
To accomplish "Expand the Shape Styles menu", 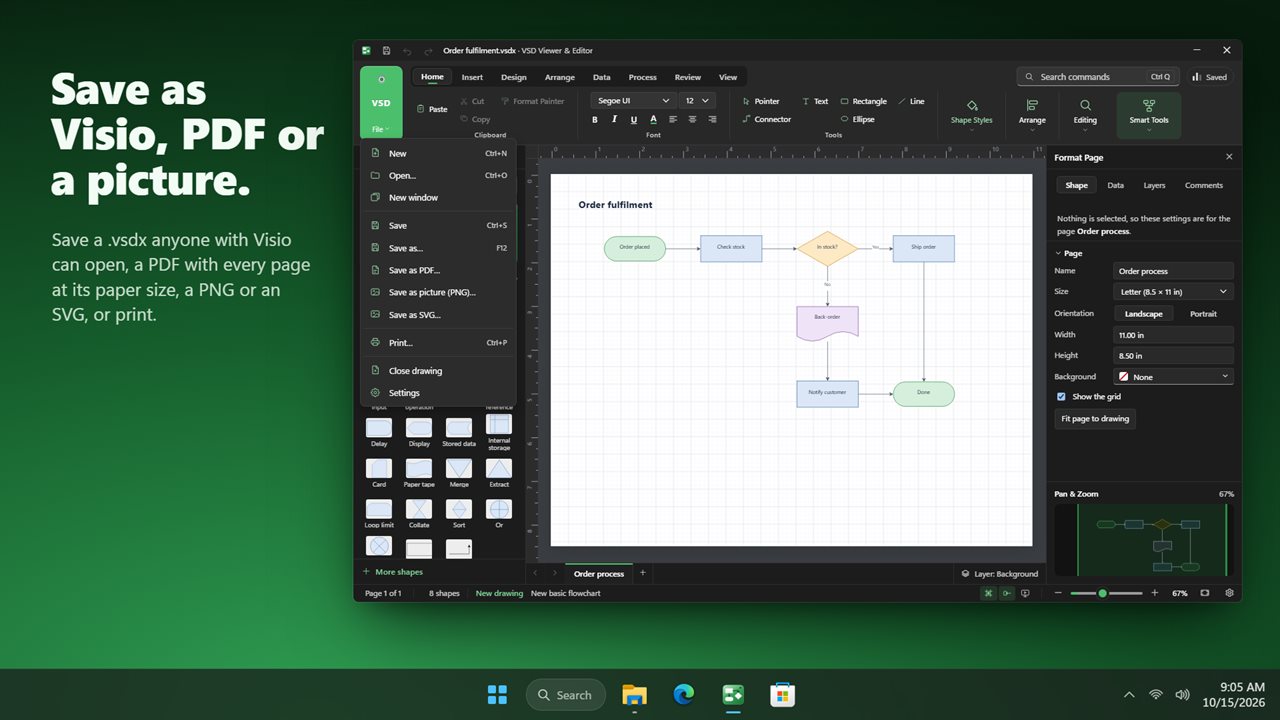I will click(x=971, y=112).
